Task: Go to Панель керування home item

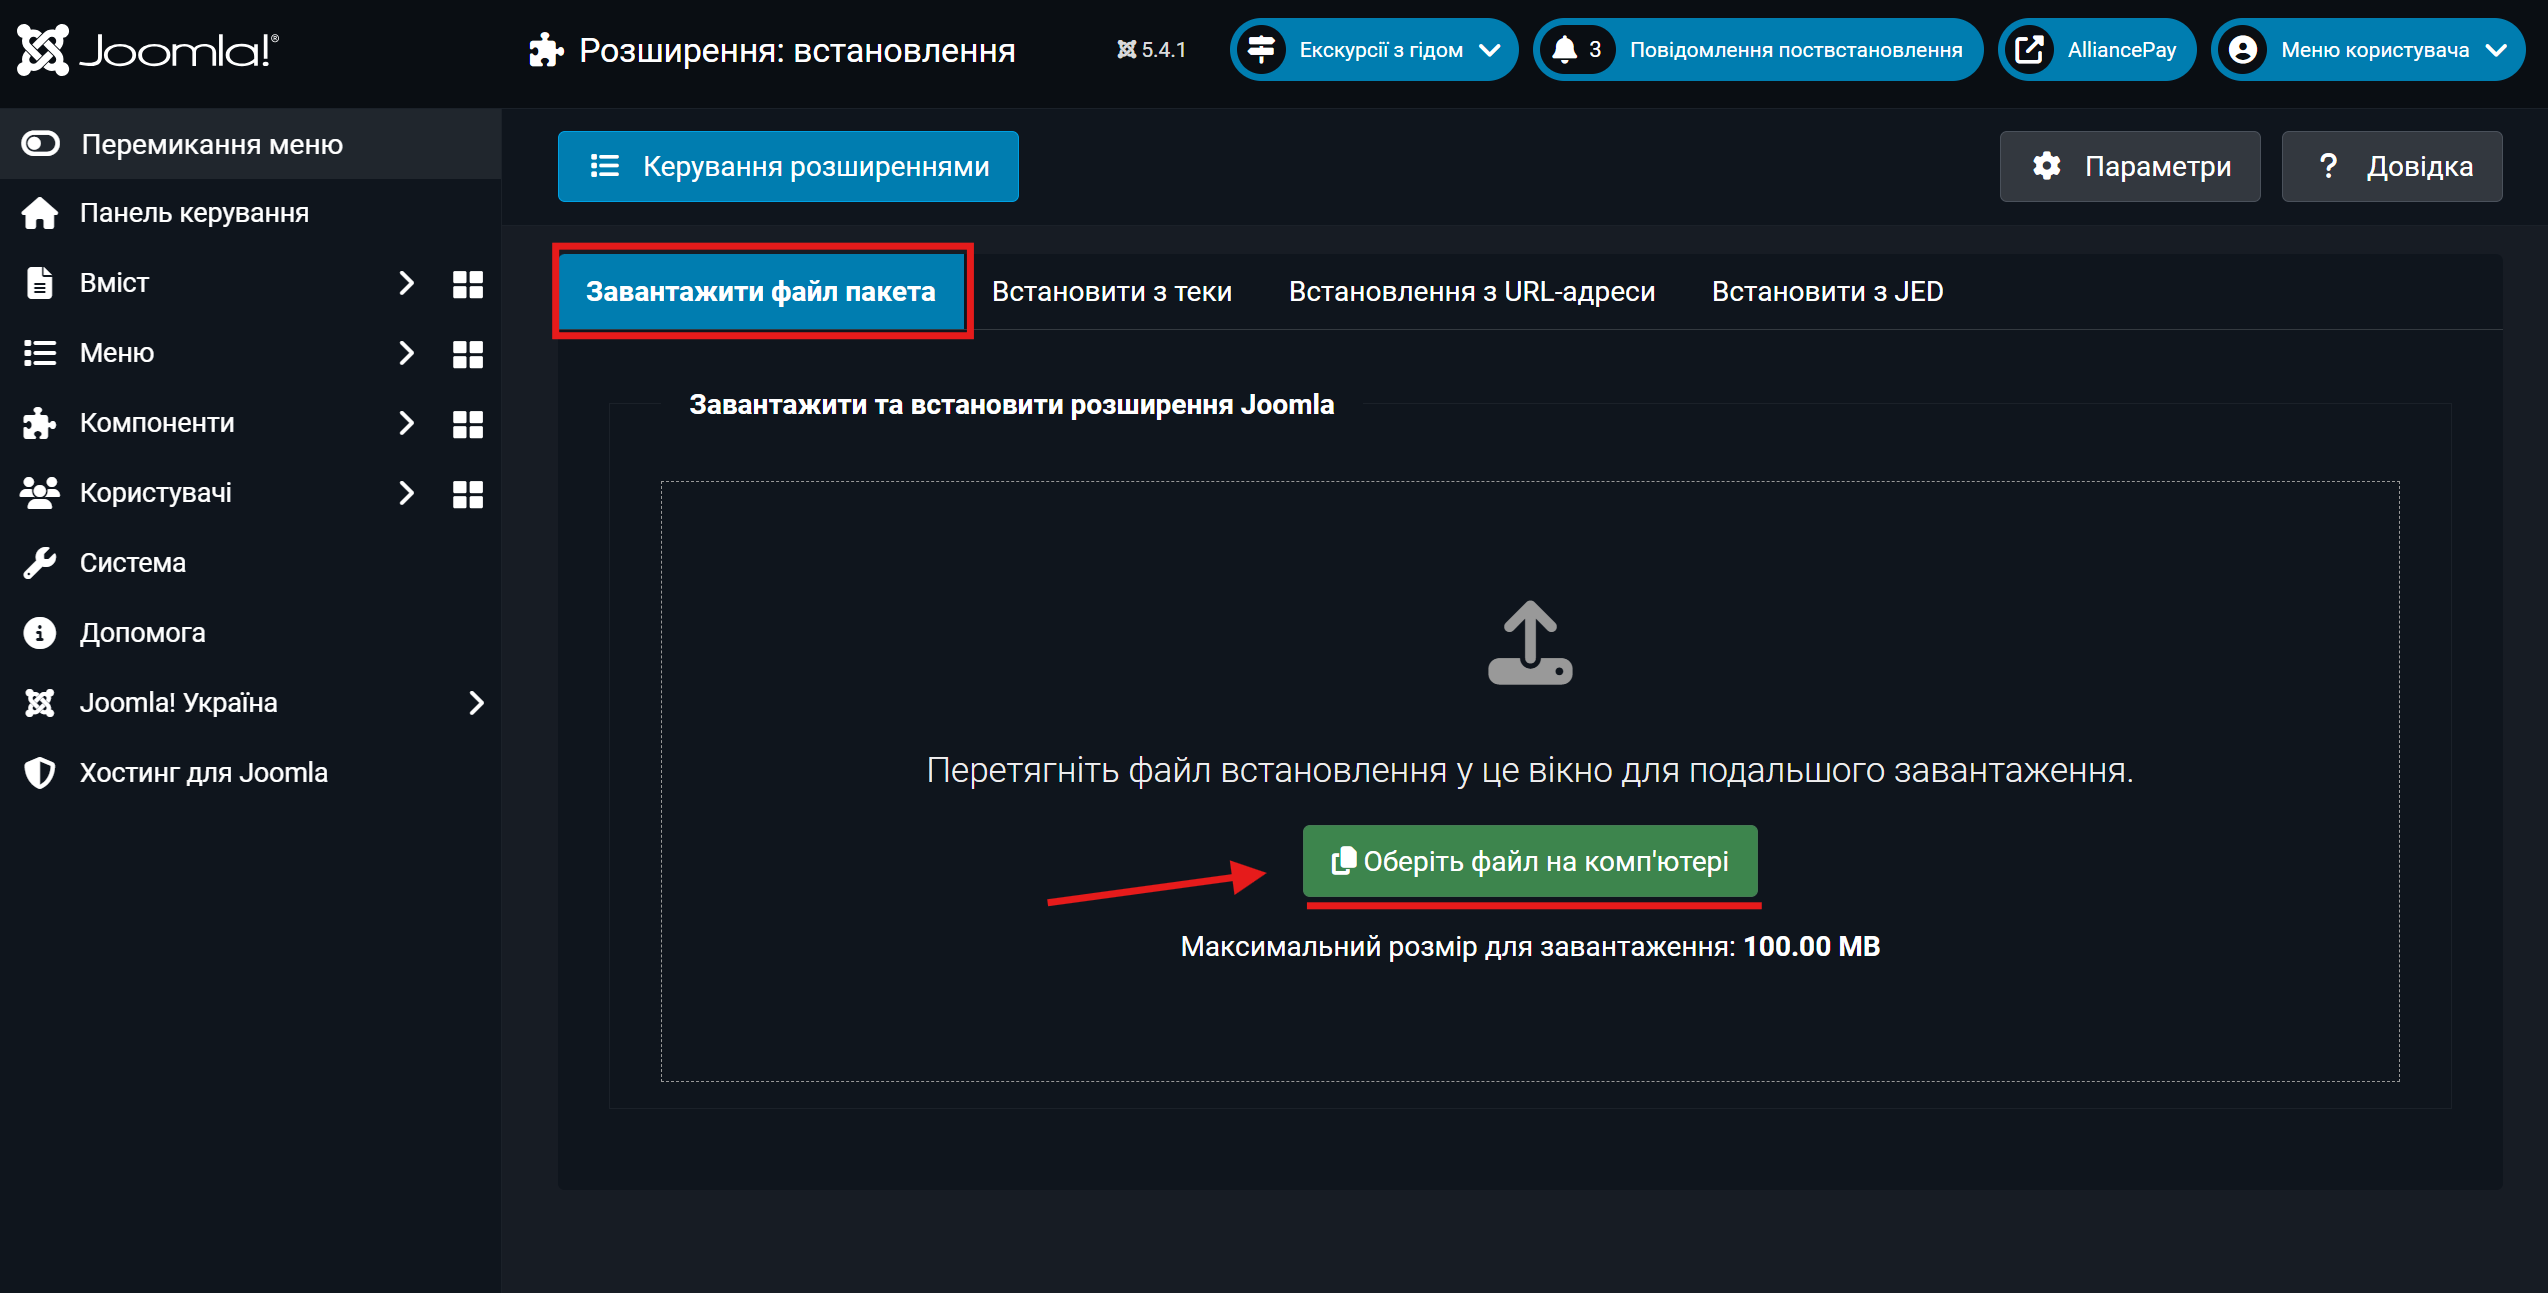Action: pyautogui.click(x=194, y=213)
